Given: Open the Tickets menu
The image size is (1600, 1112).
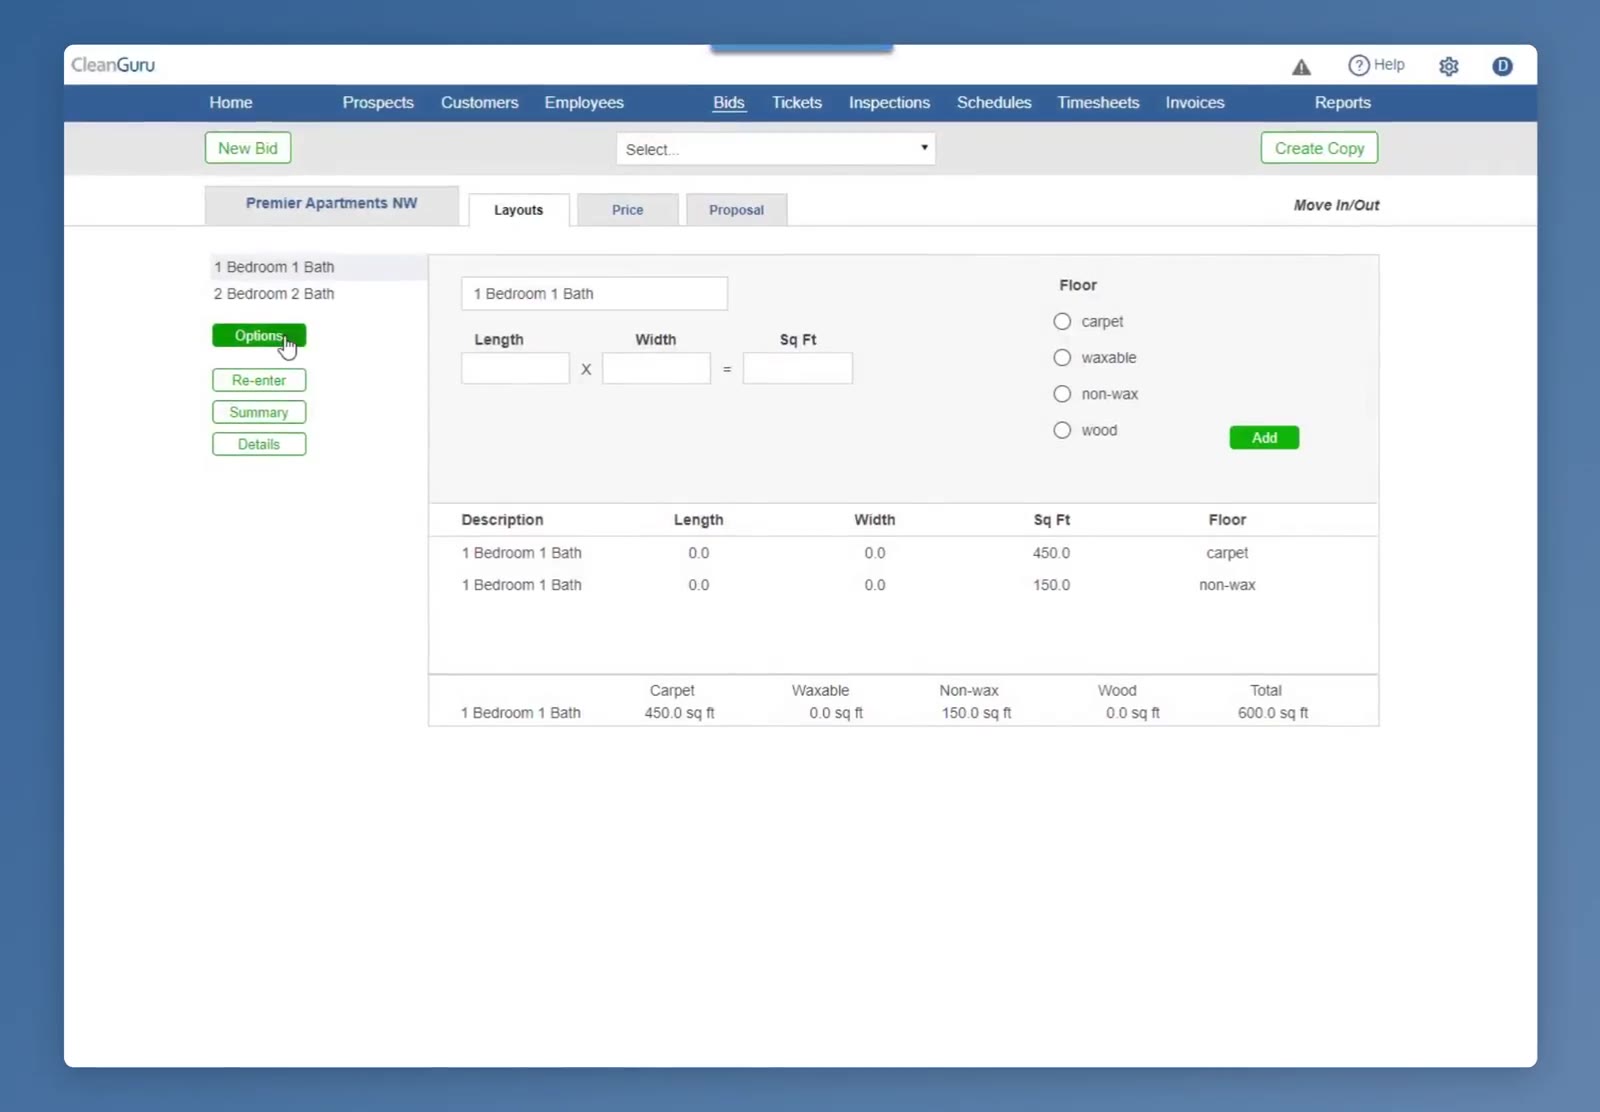Looking at the screenshot, I should pyautogui.click(x=797, y=103).
